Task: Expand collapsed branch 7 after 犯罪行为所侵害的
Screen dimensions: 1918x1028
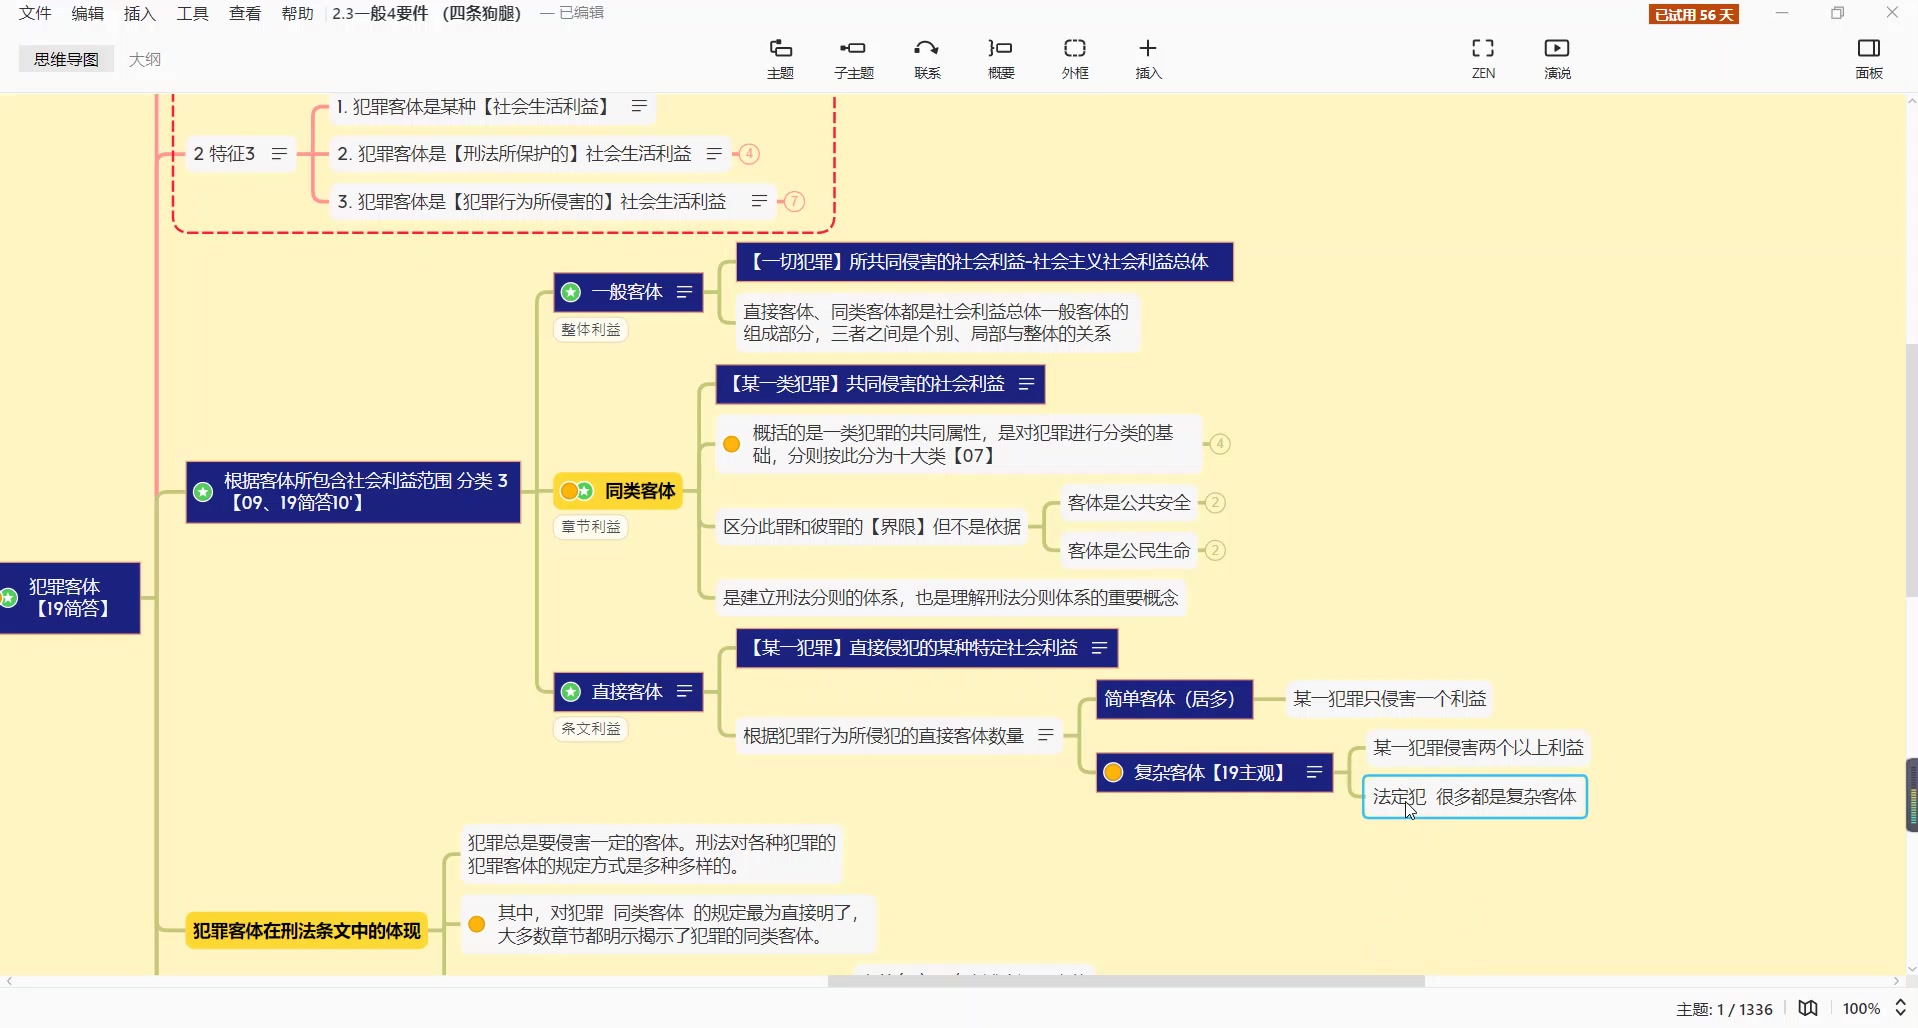Action: [794, 202]
